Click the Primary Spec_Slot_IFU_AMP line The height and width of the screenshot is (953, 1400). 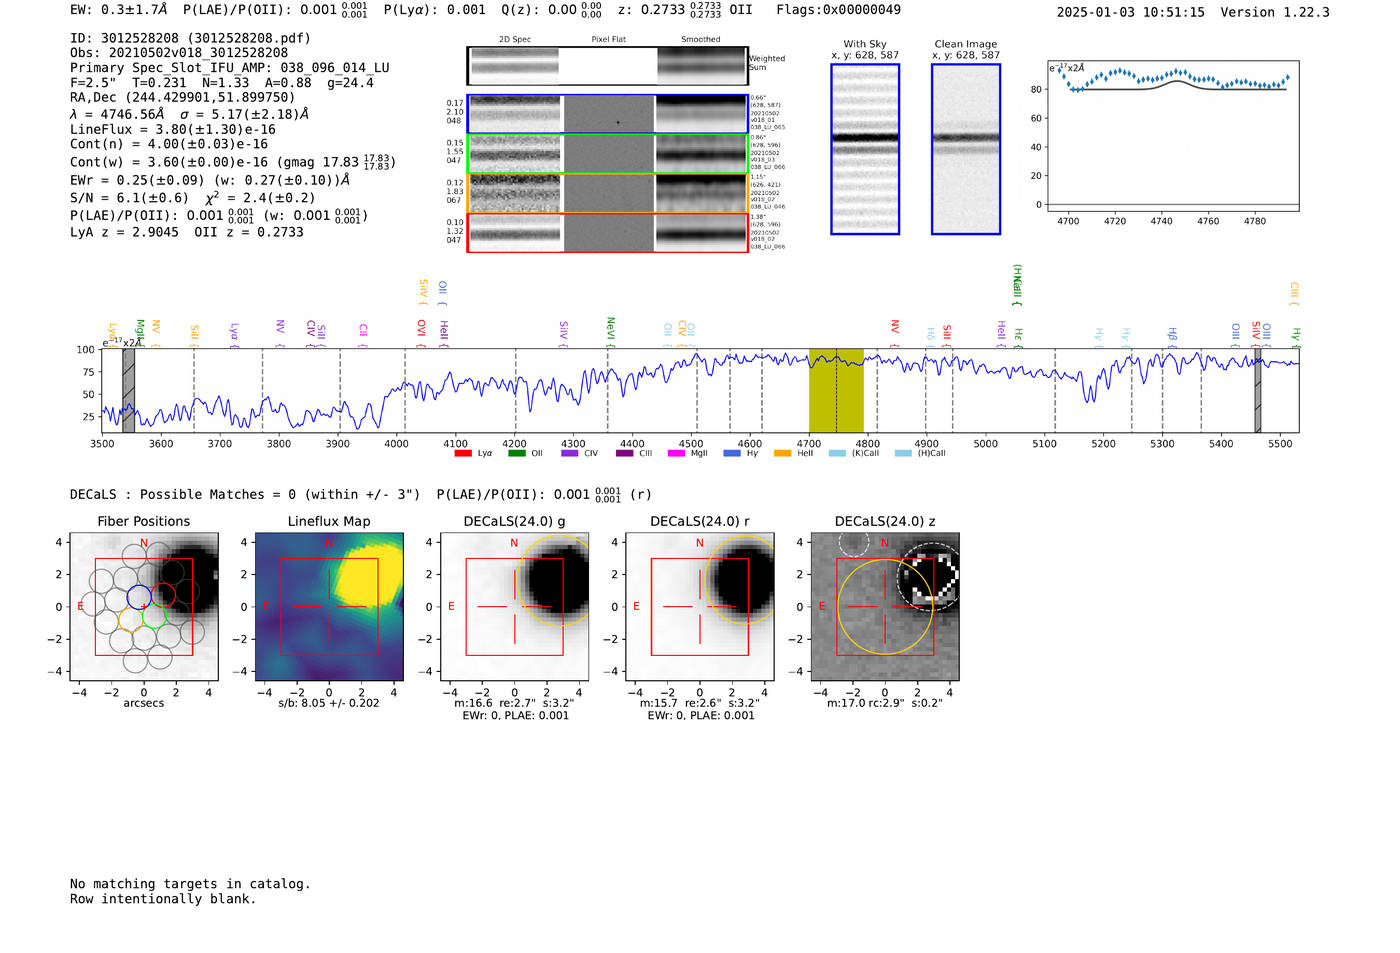(230, 68)
